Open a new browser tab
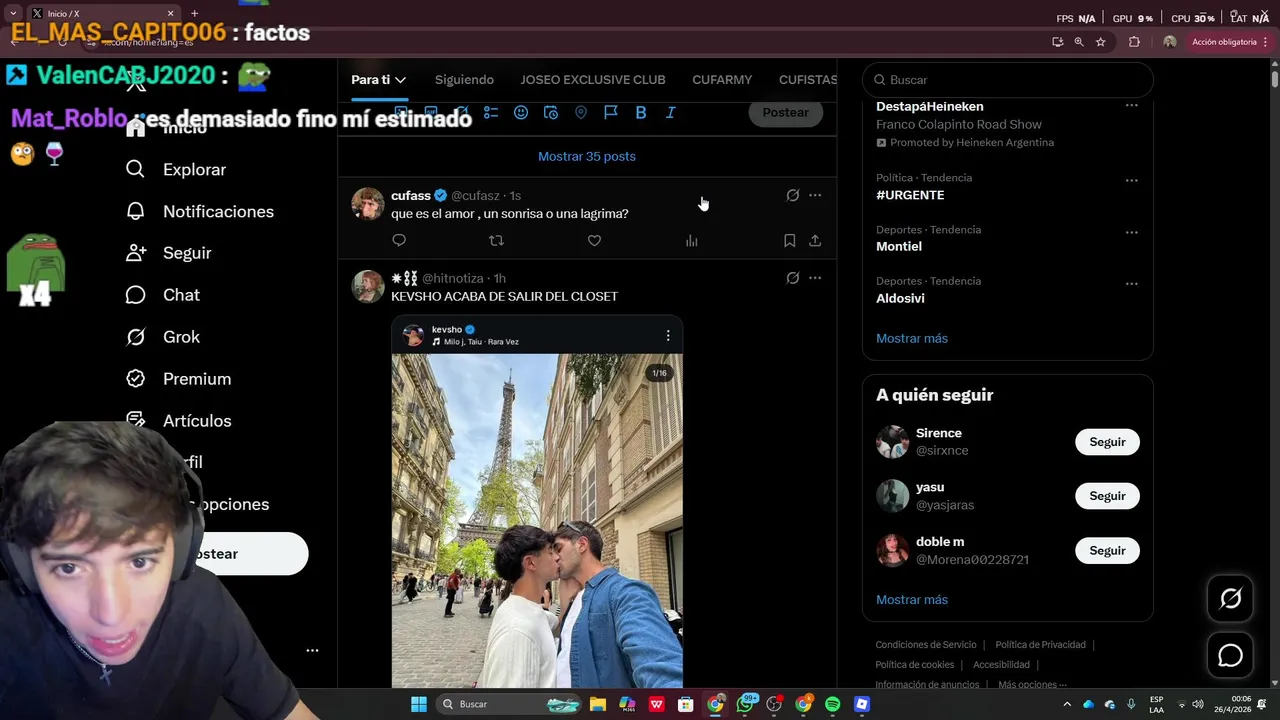 coord(194,14)
